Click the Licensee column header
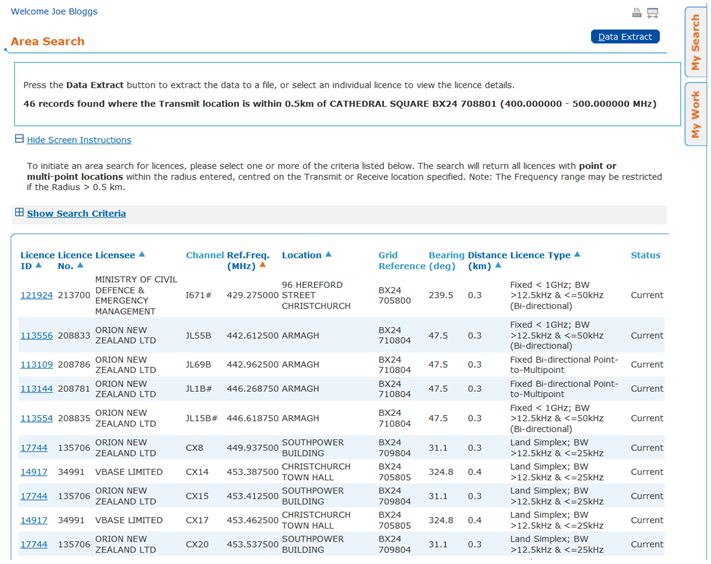The height and width of the screenshot is (564, 711). [115, 255]
